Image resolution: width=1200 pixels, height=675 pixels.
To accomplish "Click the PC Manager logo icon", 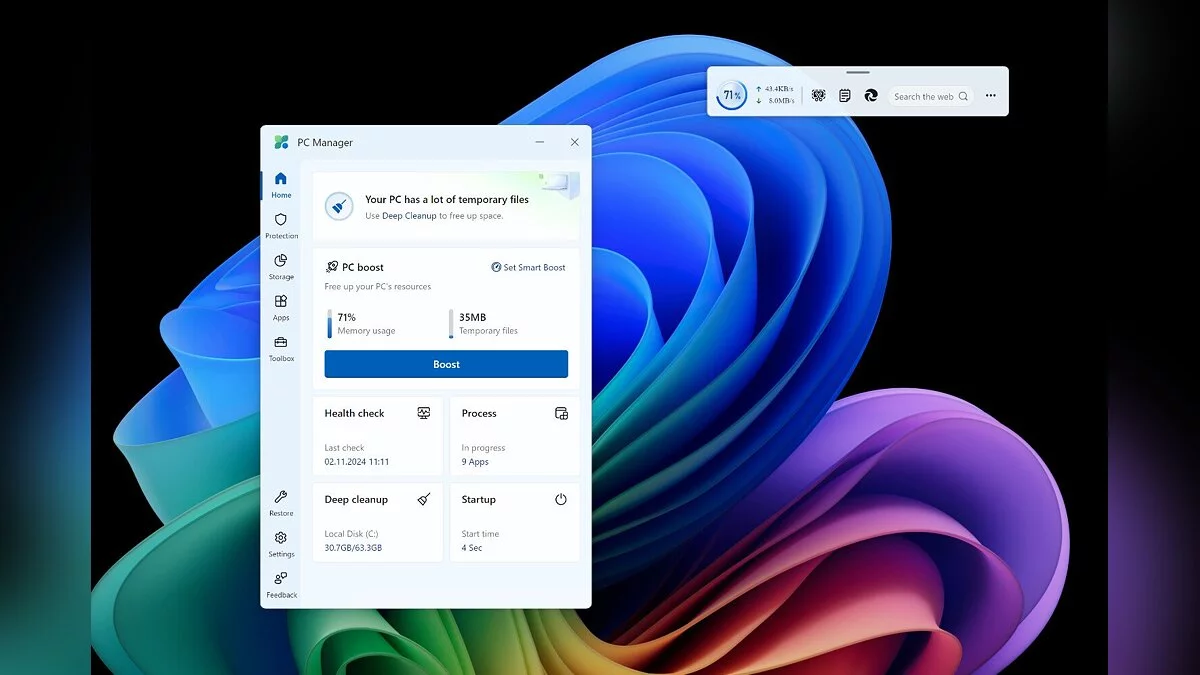I will (x=282, y=142).
